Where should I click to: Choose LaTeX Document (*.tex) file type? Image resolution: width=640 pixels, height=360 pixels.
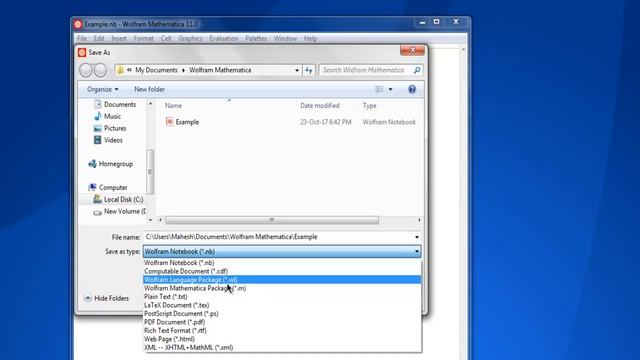click(282, 305)
